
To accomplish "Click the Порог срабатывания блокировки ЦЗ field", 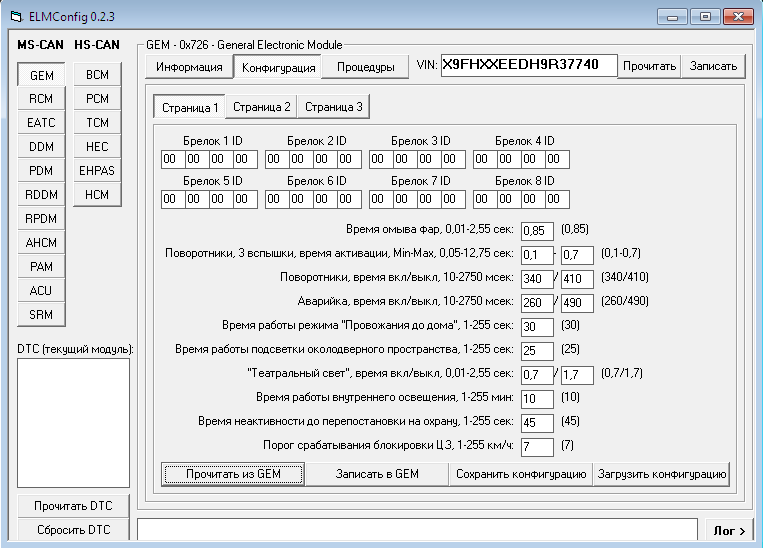I will pos(538,446).
